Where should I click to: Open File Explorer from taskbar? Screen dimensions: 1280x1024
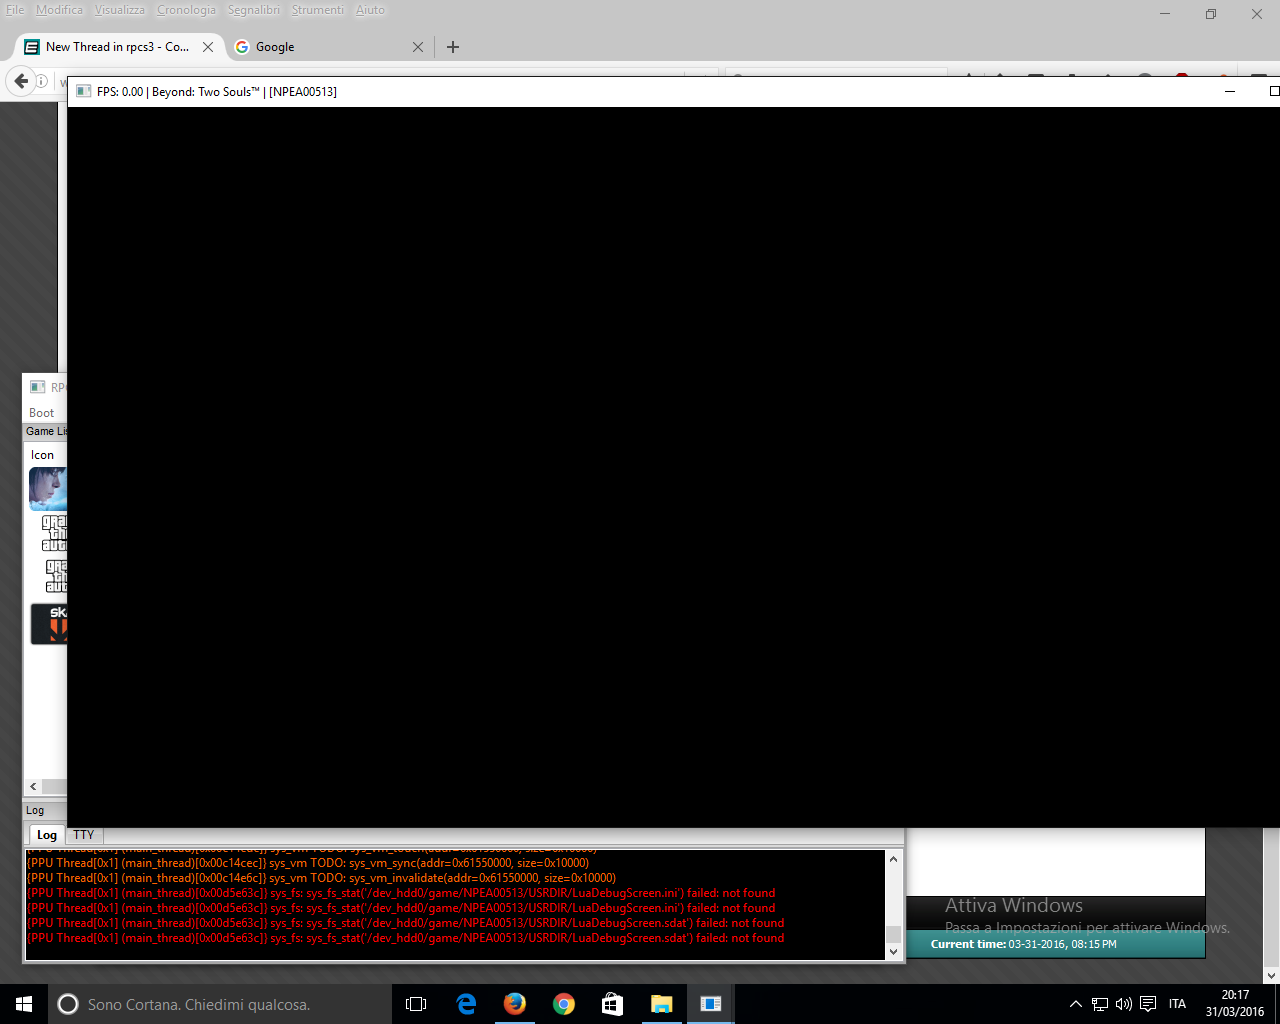[x=661, y=1004]
